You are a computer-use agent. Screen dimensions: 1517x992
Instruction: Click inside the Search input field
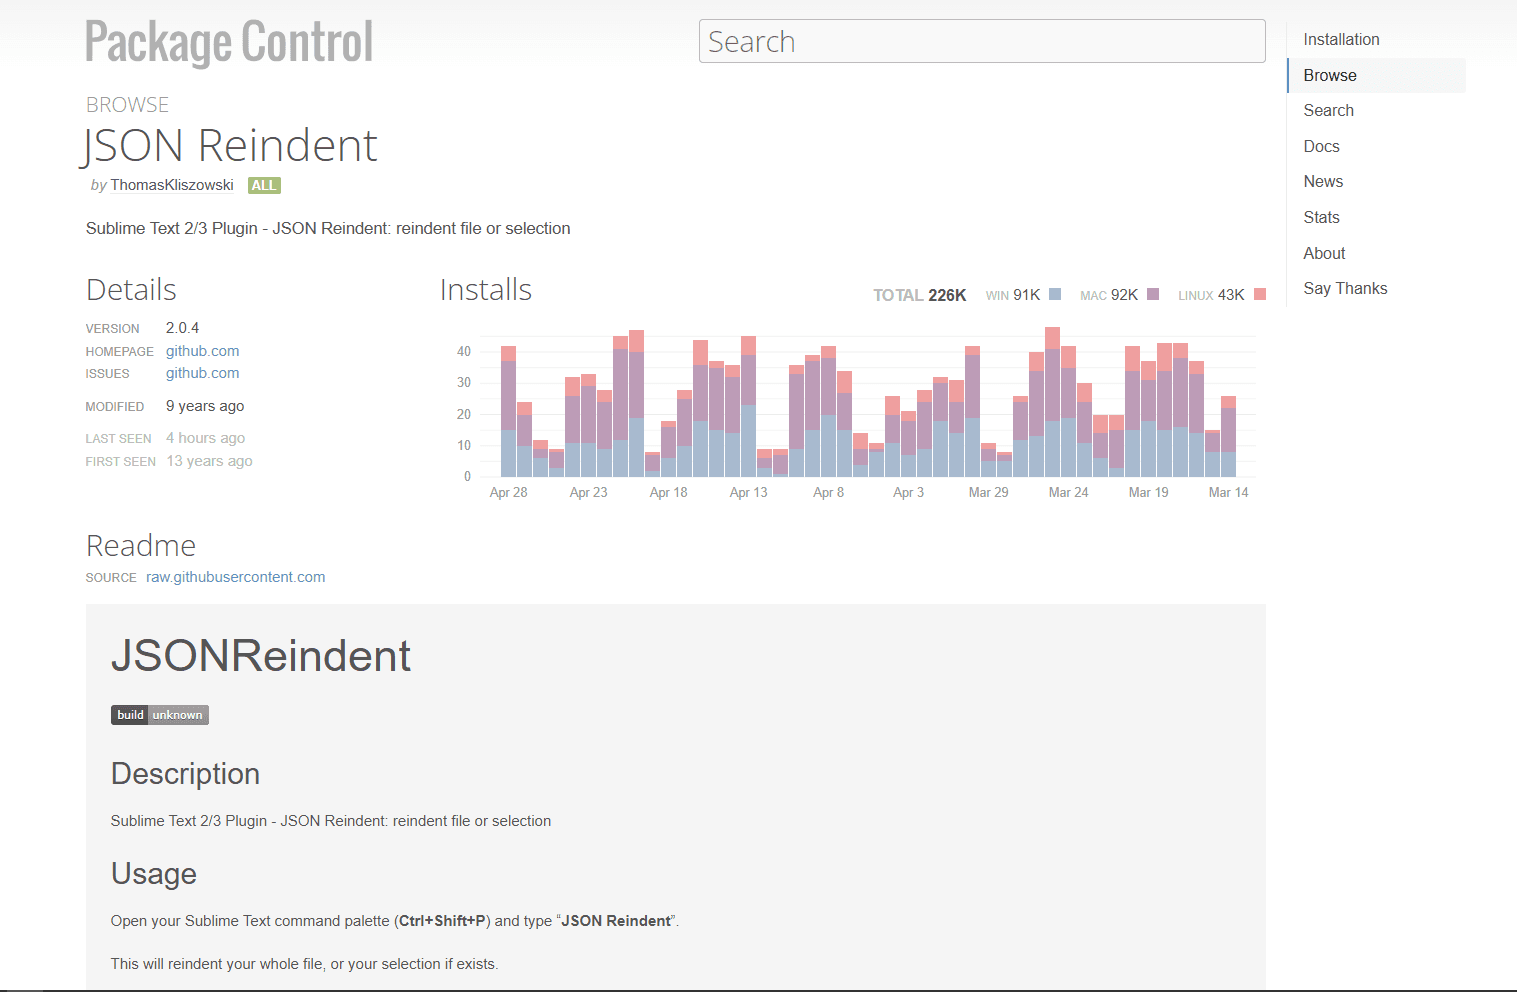pyautogui.click(x=981, y=41)
